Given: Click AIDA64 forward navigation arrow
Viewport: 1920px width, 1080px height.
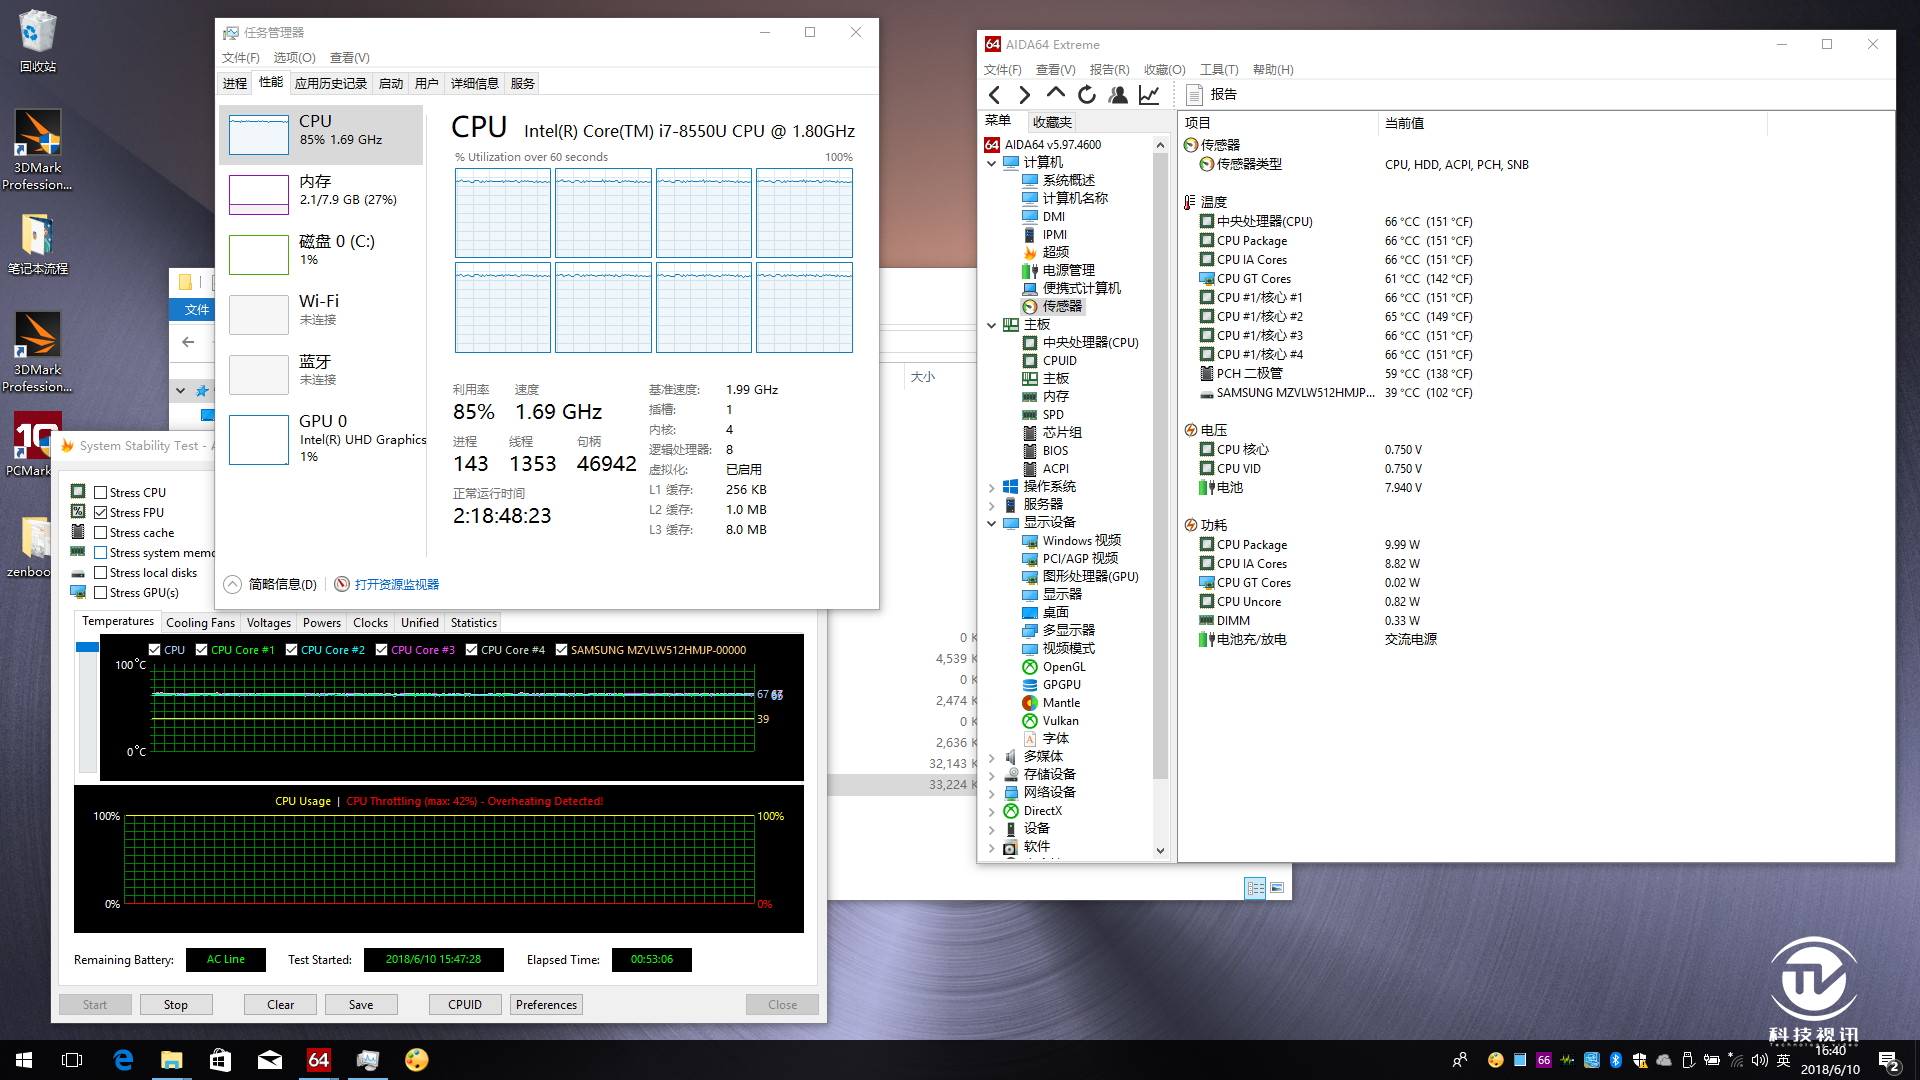Looking at the screenshot, I should coord(1024,95).
